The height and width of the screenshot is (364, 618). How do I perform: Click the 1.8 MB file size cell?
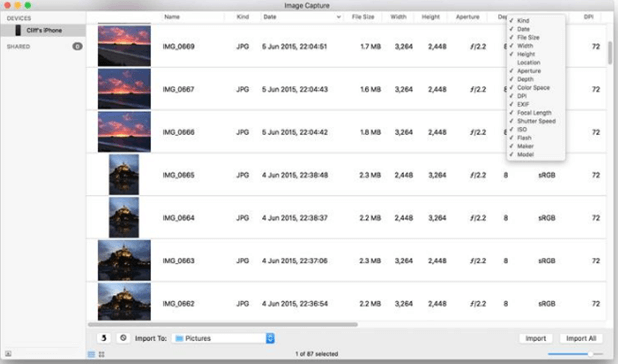click(x=370, y=132)
